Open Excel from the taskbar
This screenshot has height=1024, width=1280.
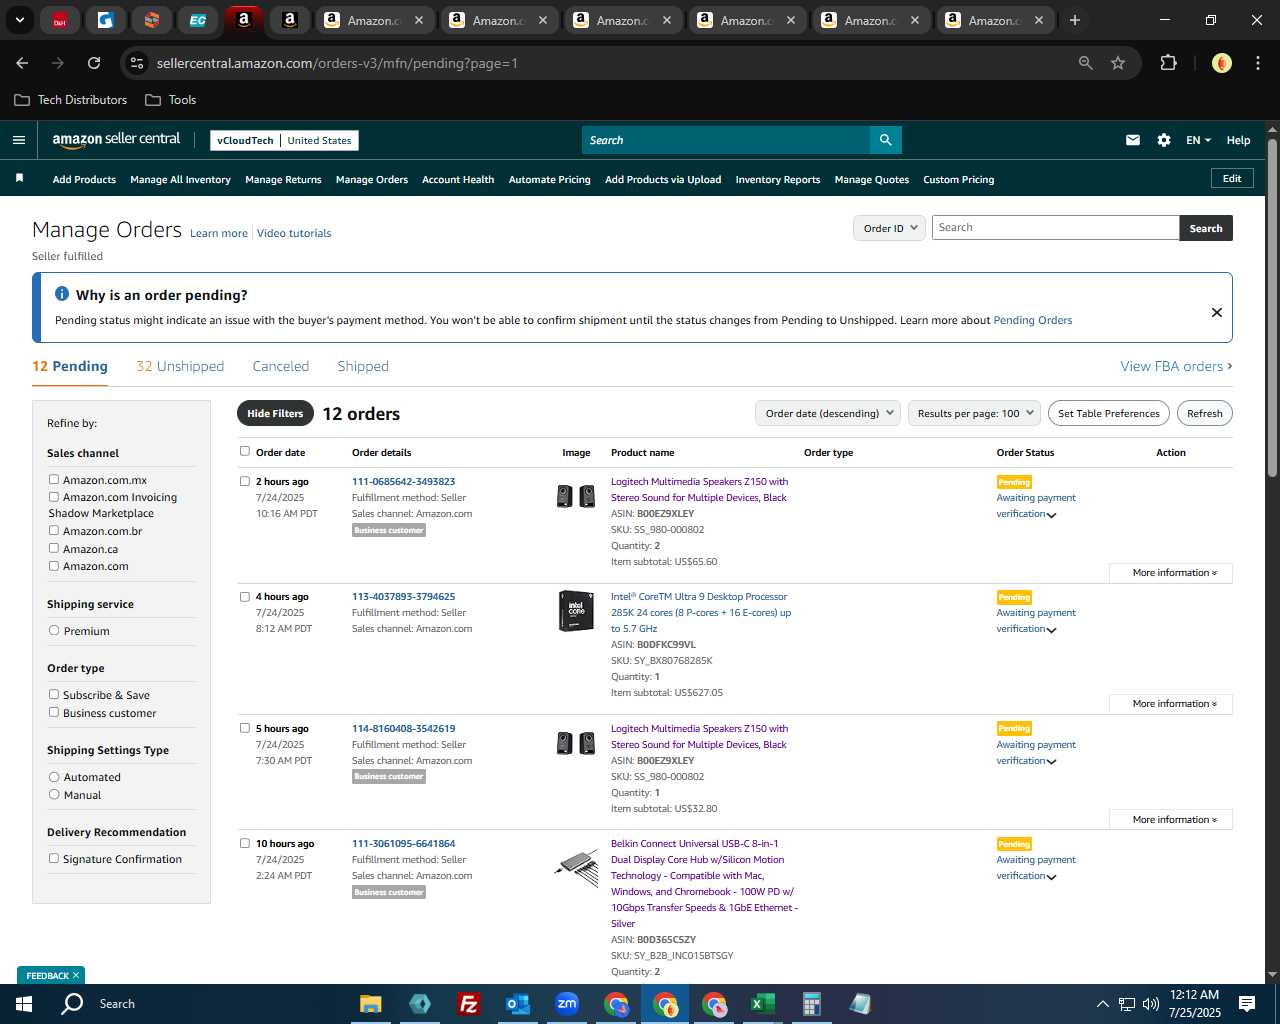point(762,1004)
